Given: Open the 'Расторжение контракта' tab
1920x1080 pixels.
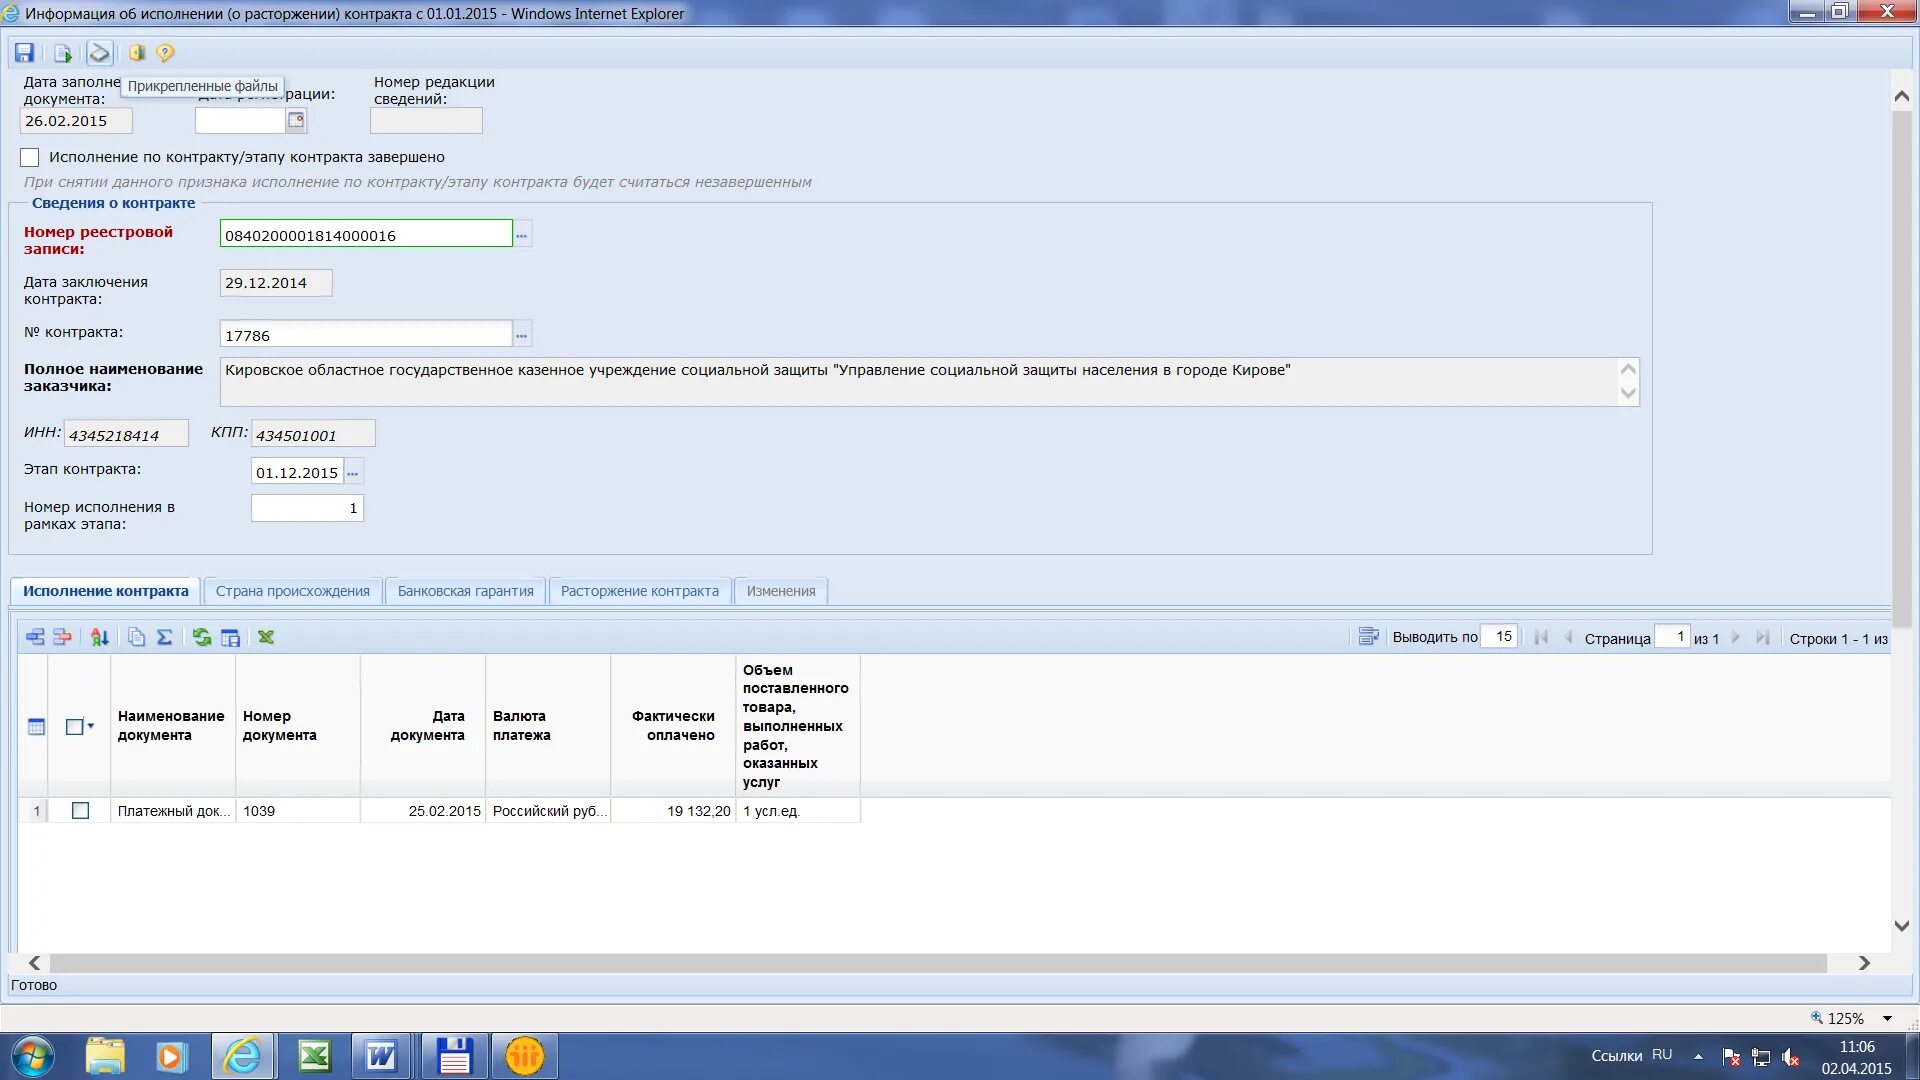Looking at the screenshot, I should coord(639,591).
